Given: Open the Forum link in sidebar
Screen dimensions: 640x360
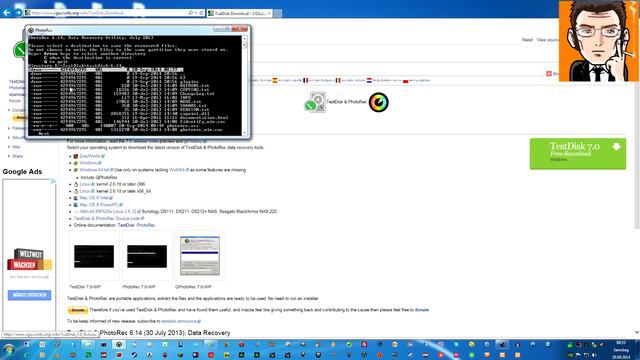Looking at the screenshot, I should (15, 101).
